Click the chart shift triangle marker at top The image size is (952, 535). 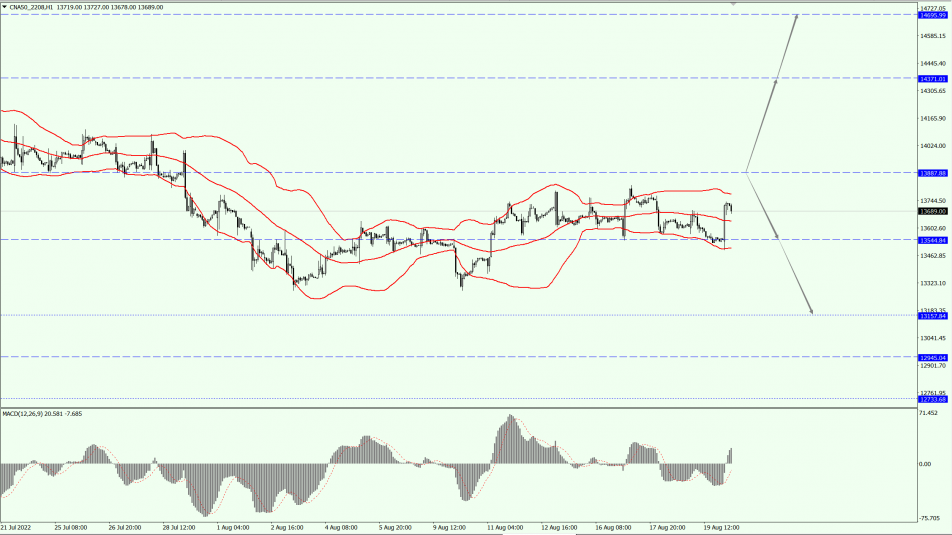pyautogui.click(x=733, y=4)
